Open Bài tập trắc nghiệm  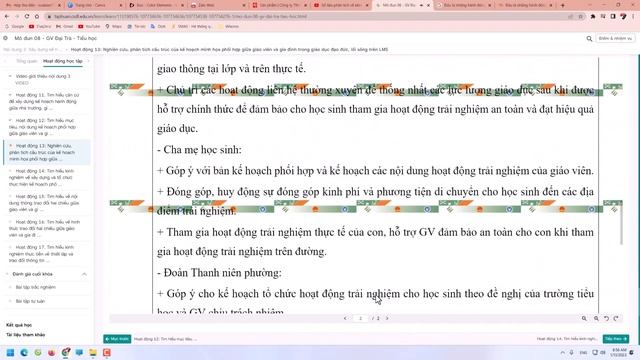click(36, 287)
